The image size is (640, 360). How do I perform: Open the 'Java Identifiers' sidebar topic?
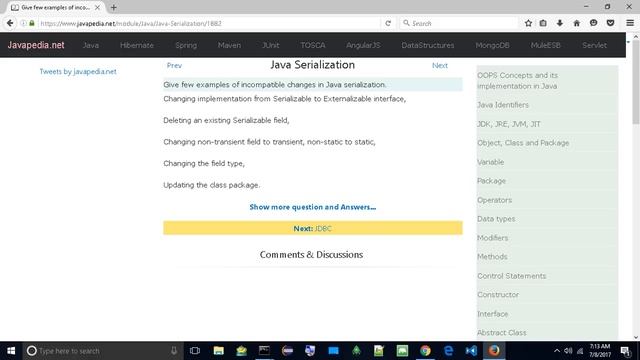click(x=503, y=105)
